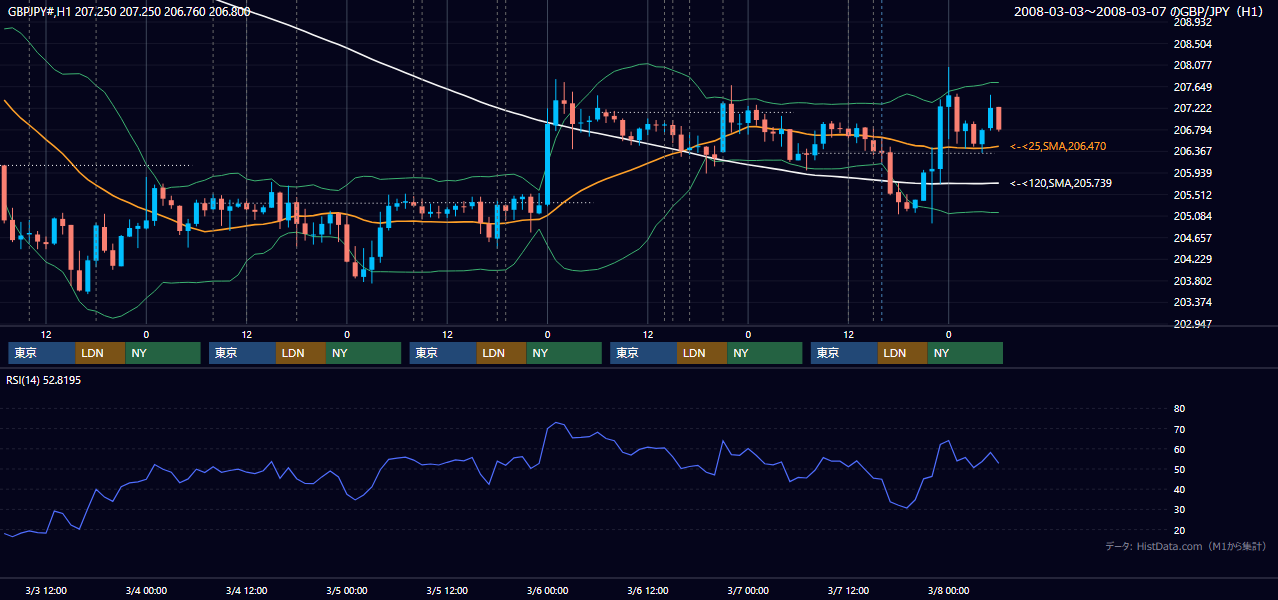1278x600 pixels.
Task: Click price axis label 204.657
Action: click(1193, 238)
